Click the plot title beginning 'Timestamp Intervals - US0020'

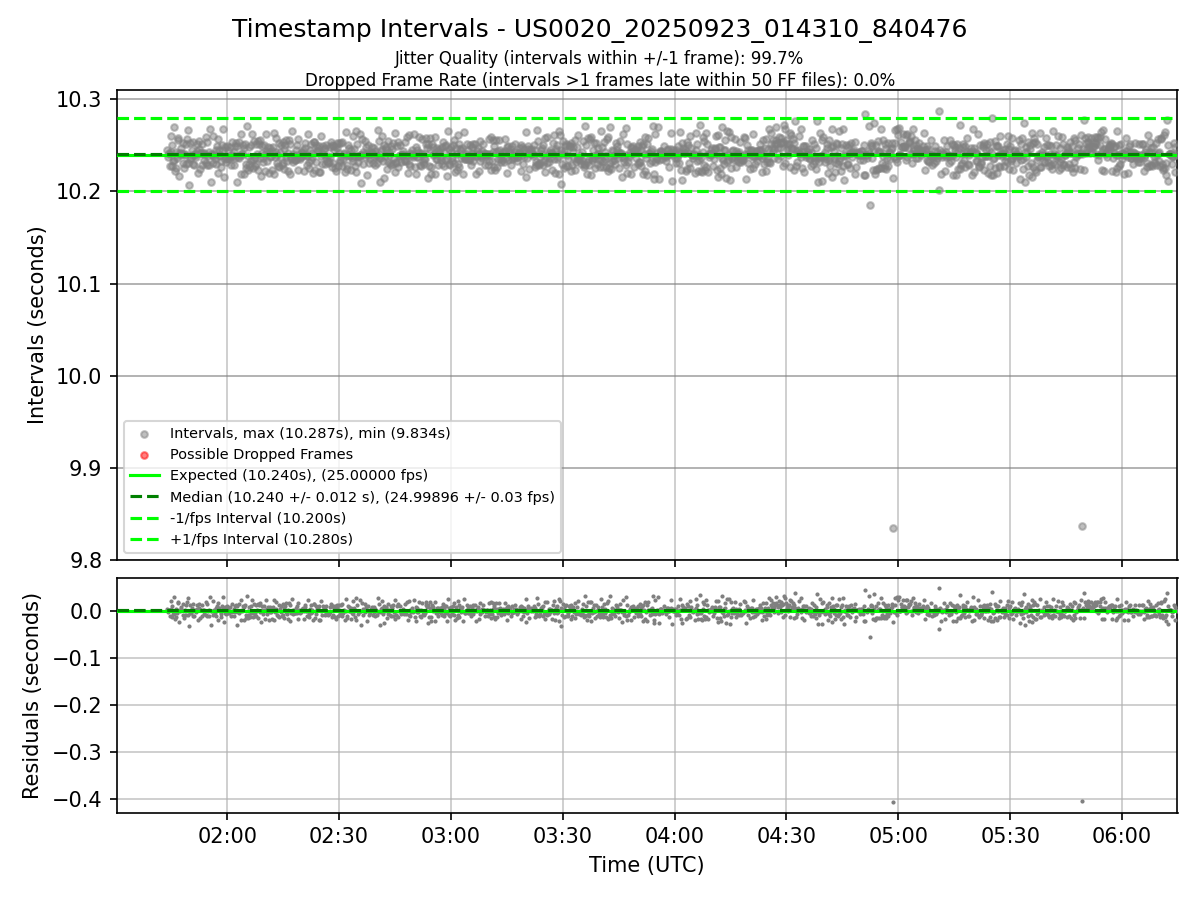[599, 29]
